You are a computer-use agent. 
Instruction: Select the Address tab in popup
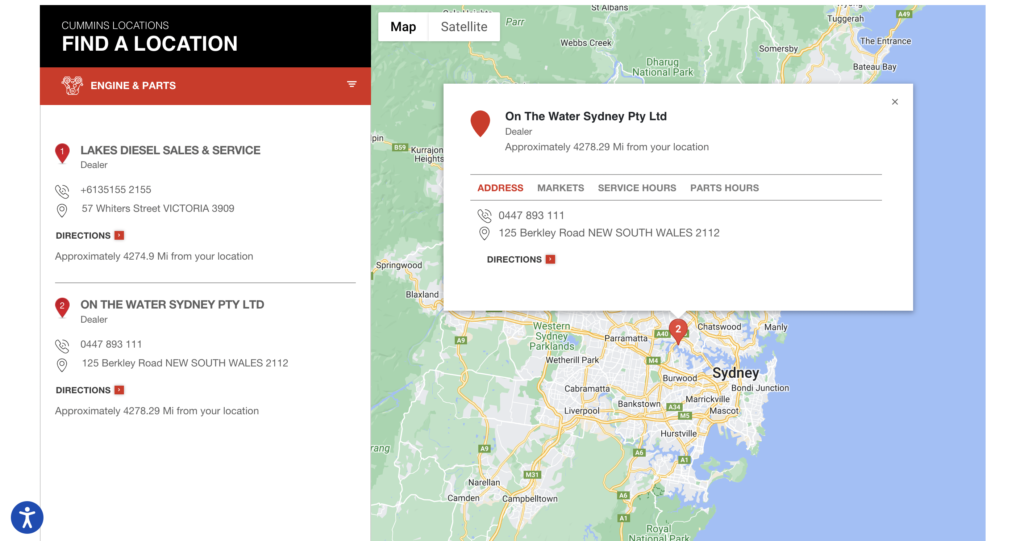pos(500,188)
